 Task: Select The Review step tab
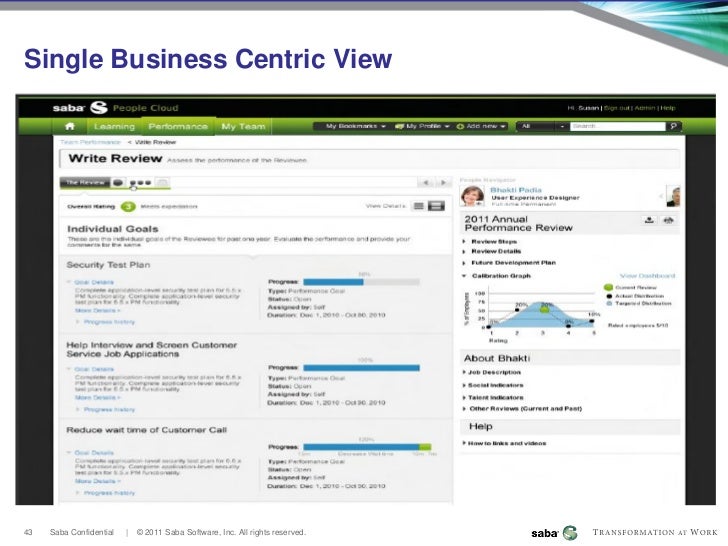85,182
